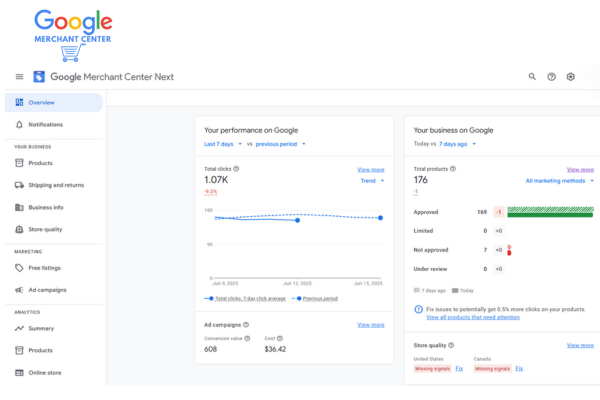Viewport: 600px width, 400px height.
Task: Click the Under review row label
Action: (430, 269)
